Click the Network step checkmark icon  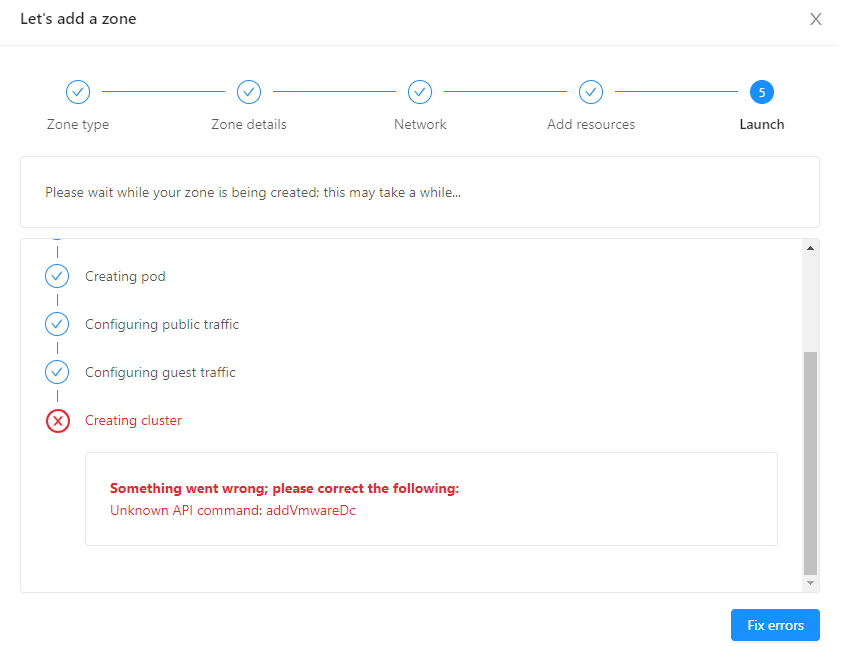point(420,91)
